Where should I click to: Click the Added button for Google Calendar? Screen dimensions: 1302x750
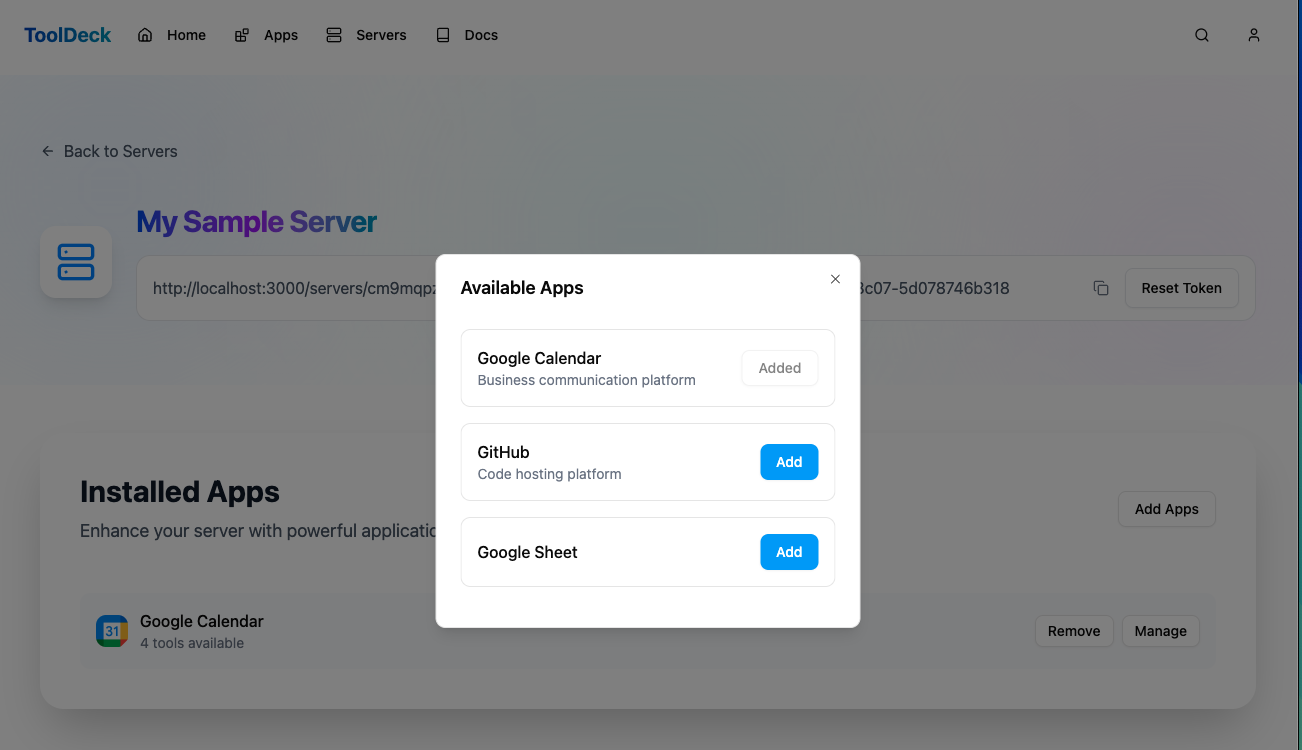779,368
